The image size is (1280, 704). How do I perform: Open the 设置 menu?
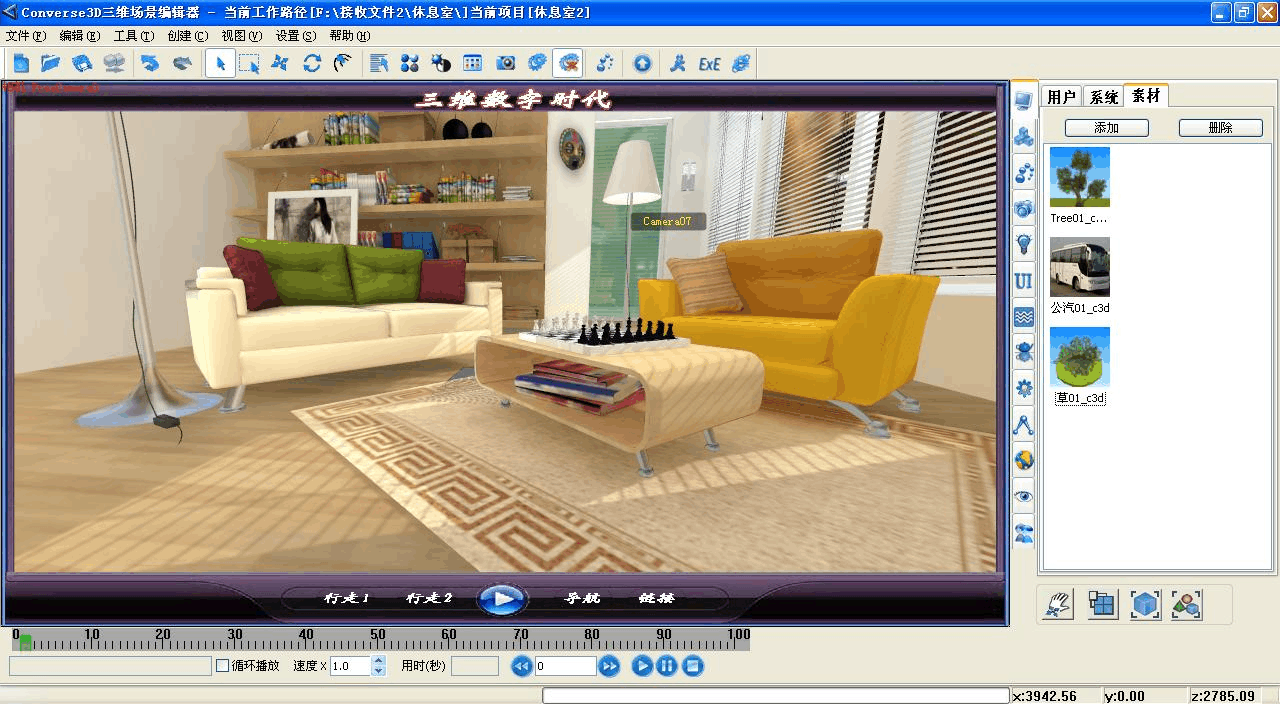[x=296, y=35]
